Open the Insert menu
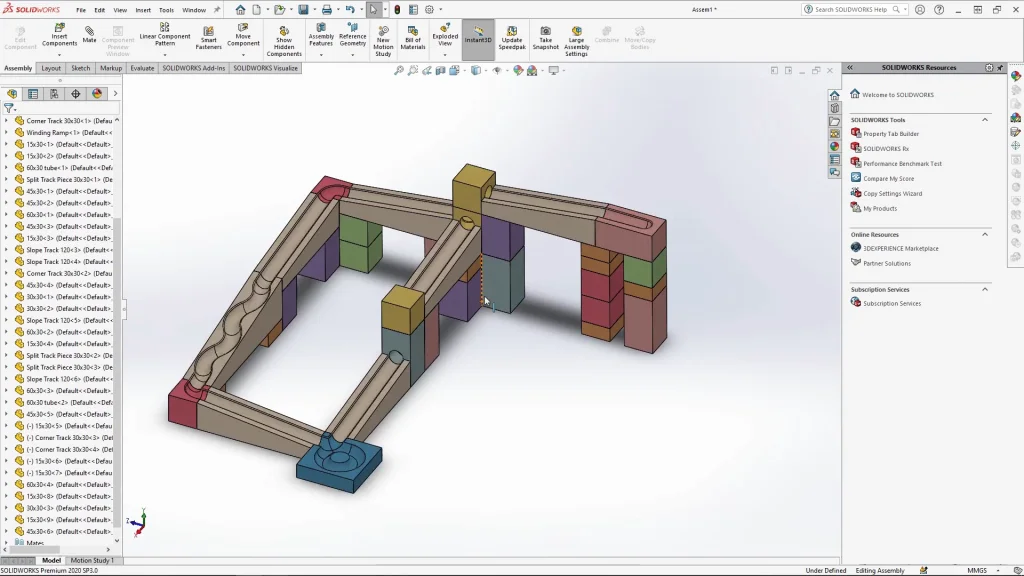 143,10
